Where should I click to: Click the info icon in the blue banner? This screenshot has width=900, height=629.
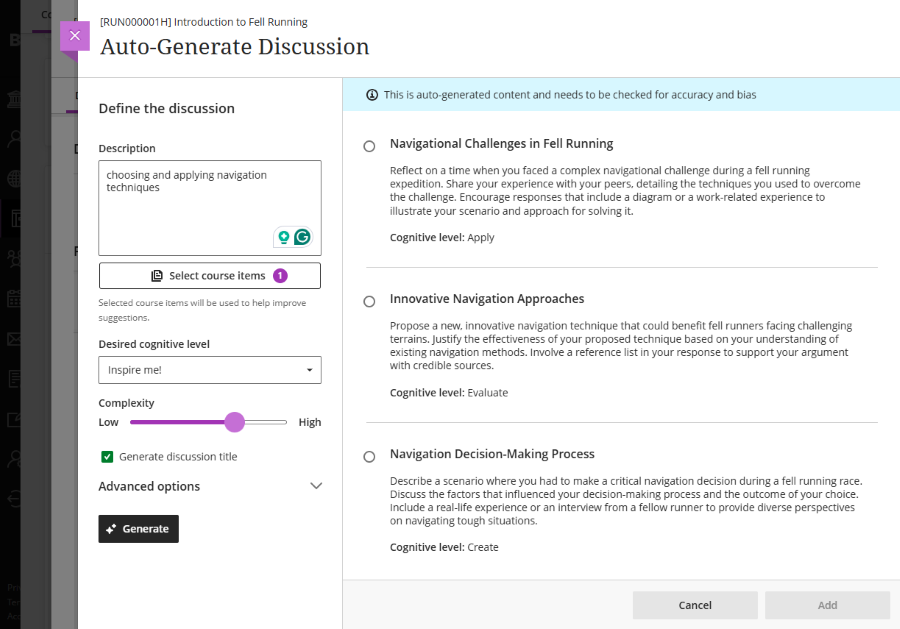click(x=372, y=95)
